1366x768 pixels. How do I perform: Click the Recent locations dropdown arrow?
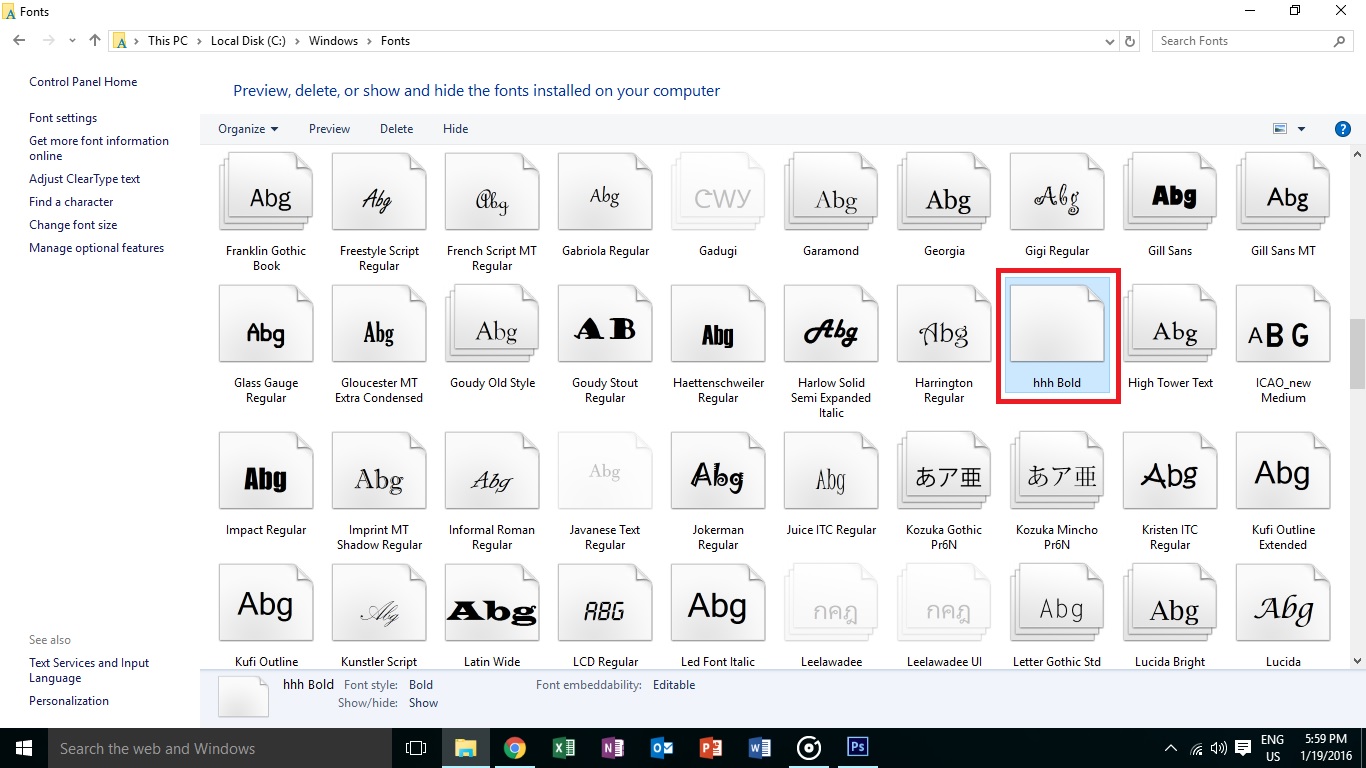pos(72,41)
